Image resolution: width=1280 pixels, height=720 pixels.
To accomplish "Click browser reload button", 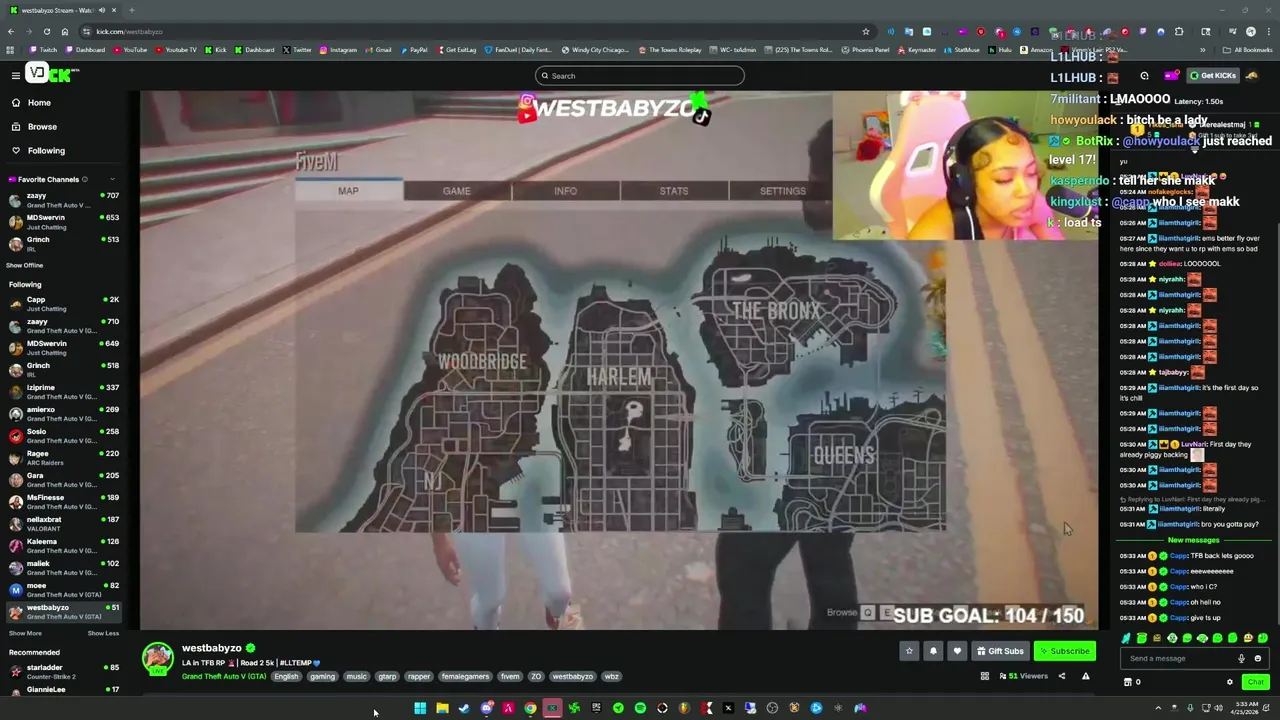I will point(47,31).
